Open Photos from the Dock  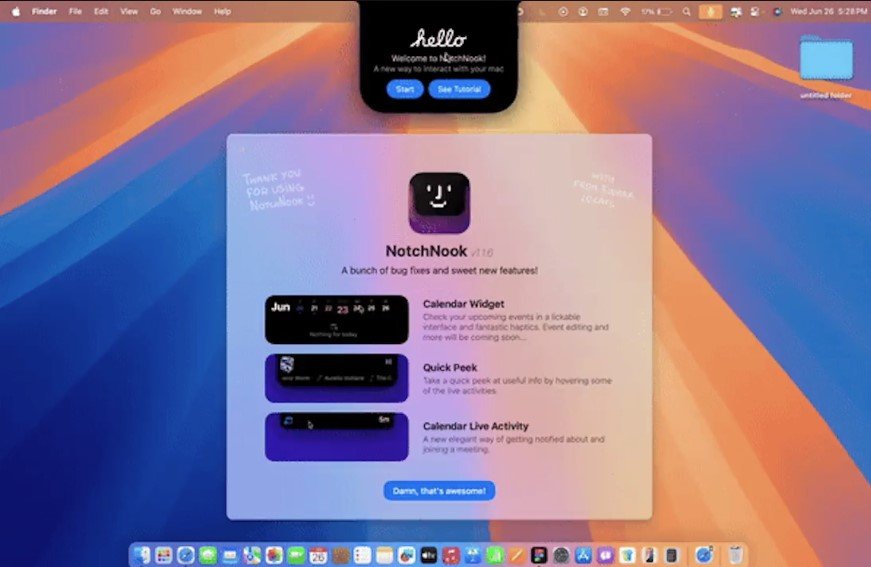coord(274,555)
